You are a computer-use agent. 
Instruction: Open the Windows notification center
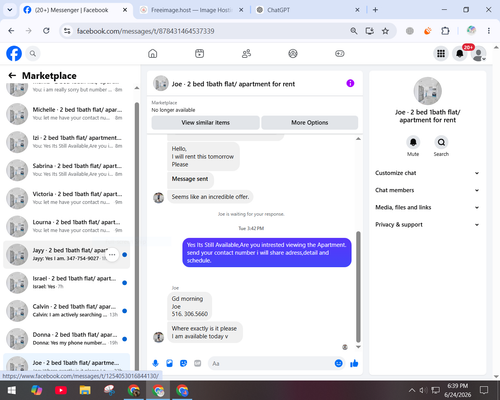[484, 390]
